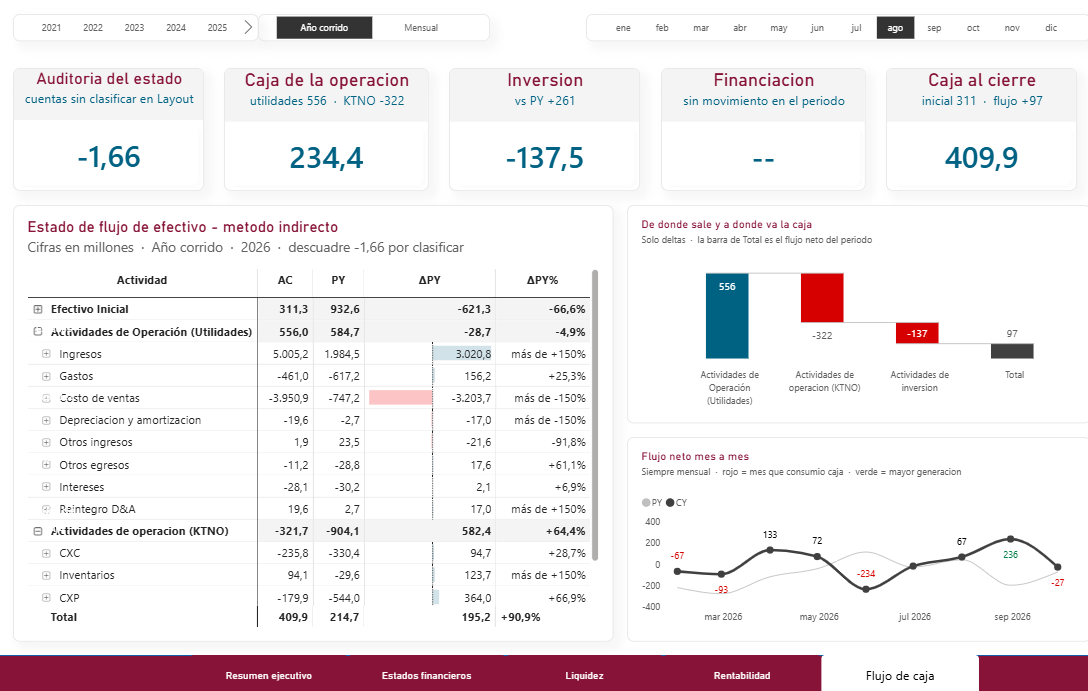
Task: Click the cash flow table vertical scrollbar
Action: coord(595,415)
